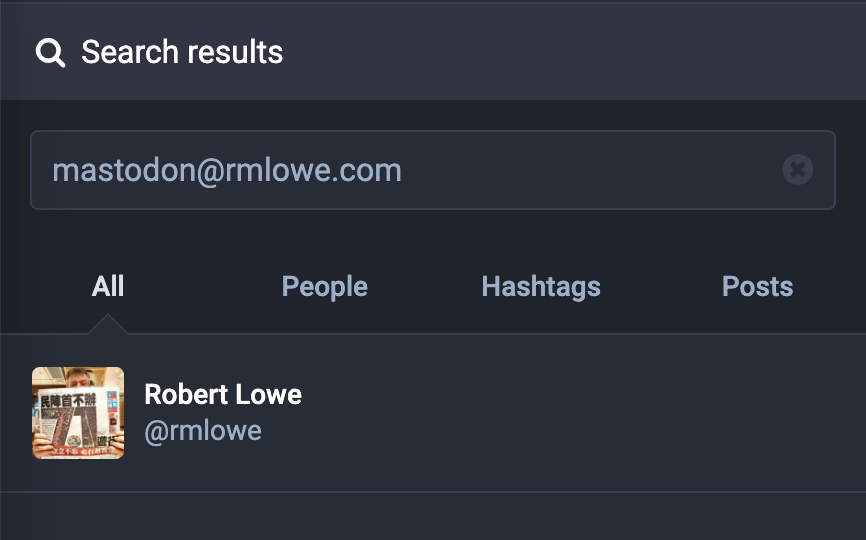This screenshot has width=866, height=540.
Task: Open Robert Lowe's avatar image
Action: coord(78,413)
